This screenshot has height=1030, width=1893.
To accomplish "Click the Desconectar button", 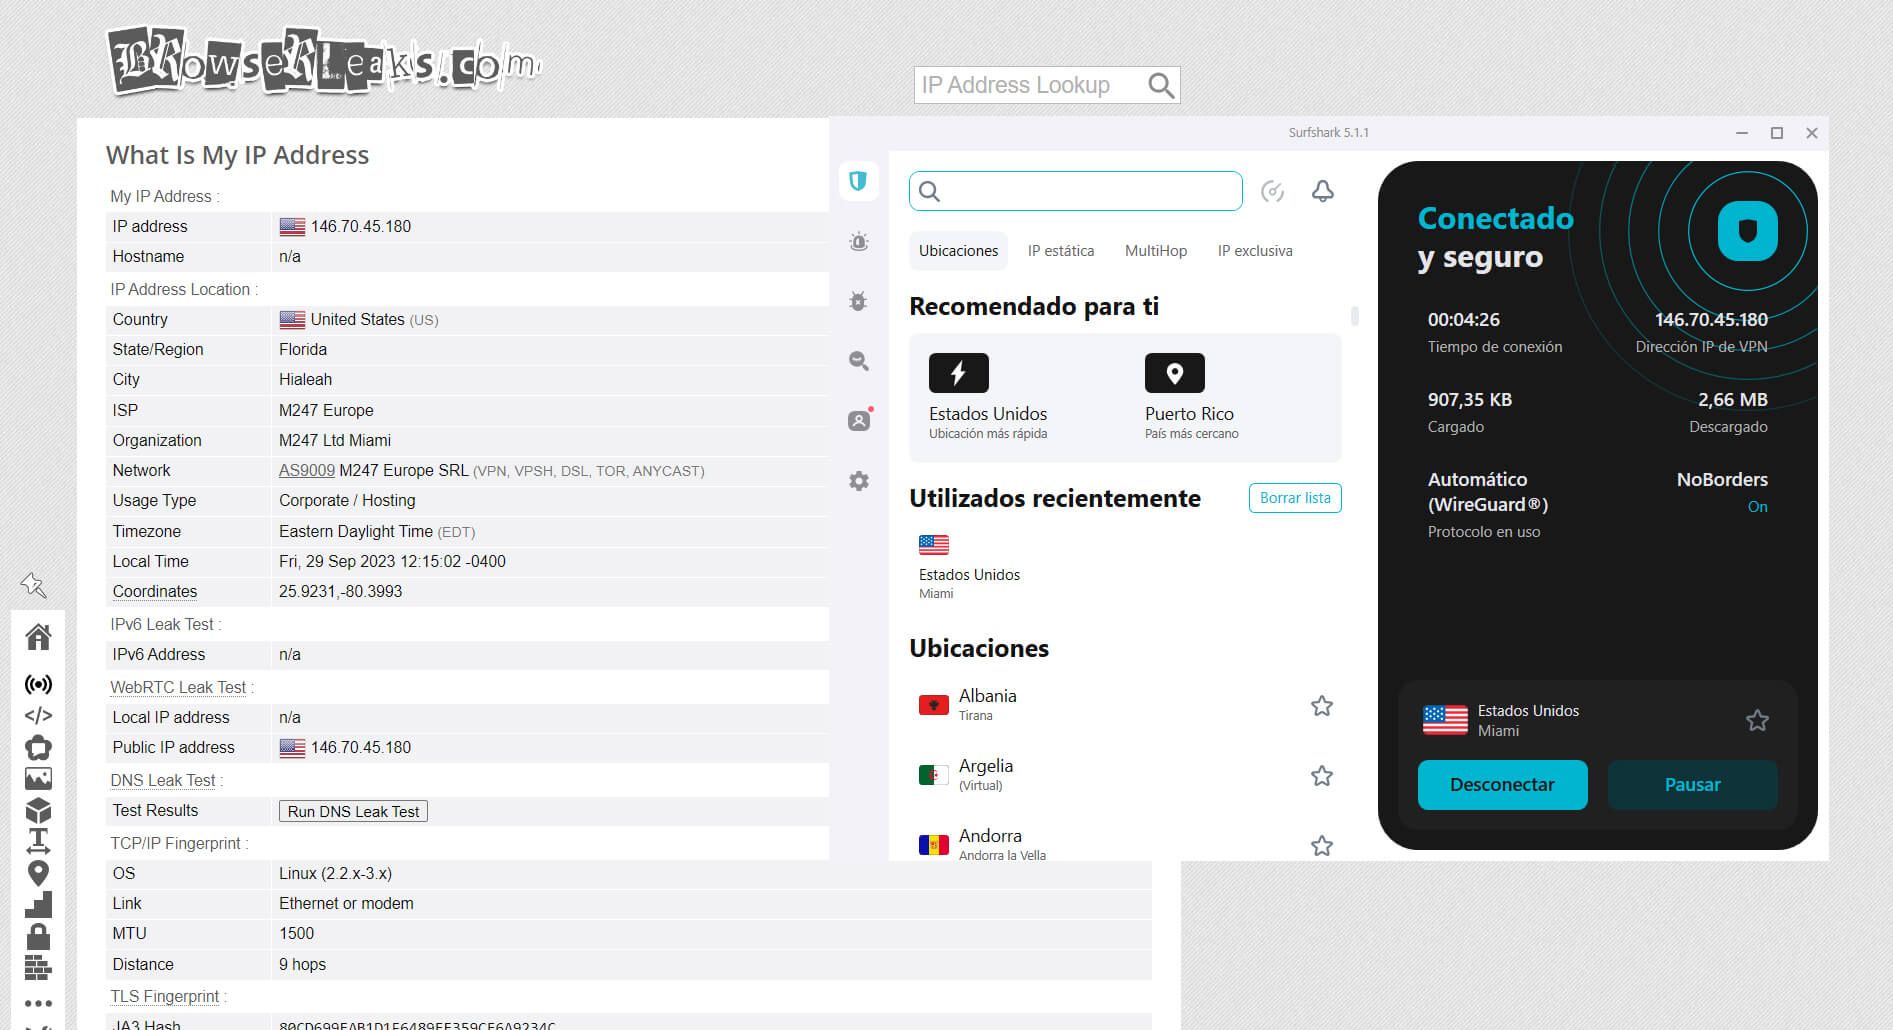I will tap(1502, 785).
